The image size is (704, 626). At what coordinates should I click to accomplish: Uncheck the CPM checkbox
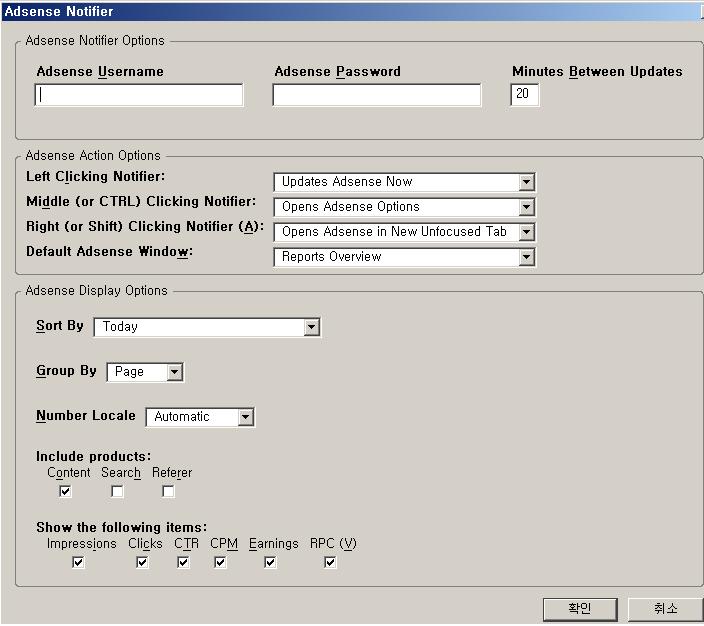coord(220,562)
